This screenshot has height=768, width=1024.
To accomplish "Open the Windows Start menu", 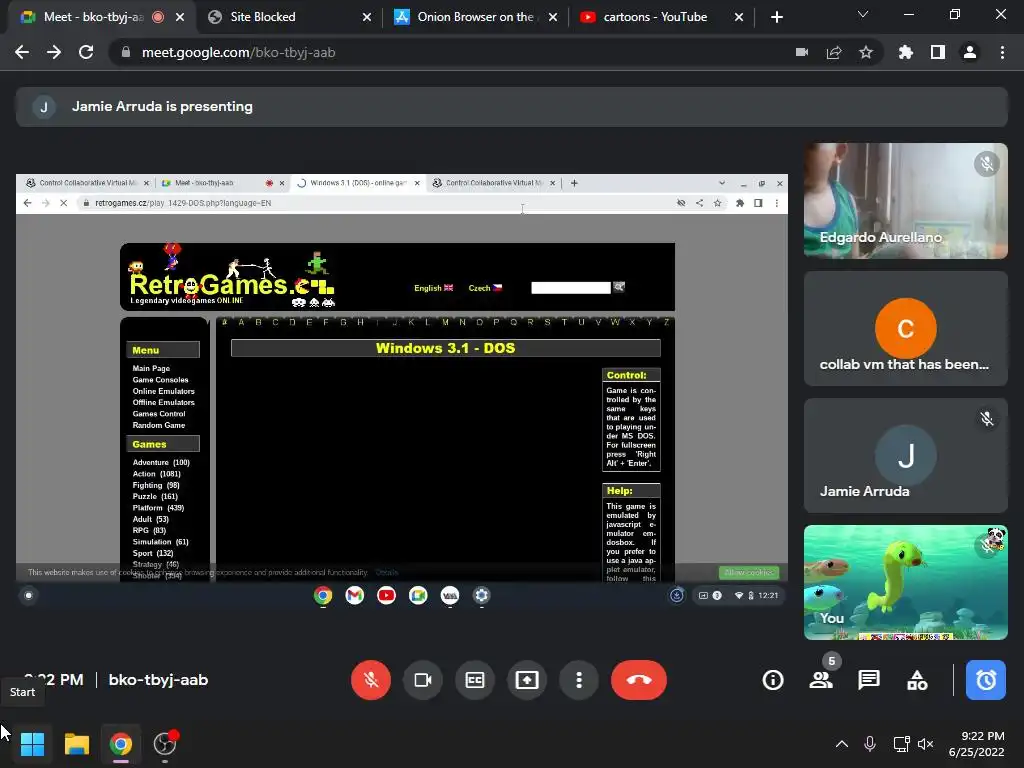I will [32, 744].
